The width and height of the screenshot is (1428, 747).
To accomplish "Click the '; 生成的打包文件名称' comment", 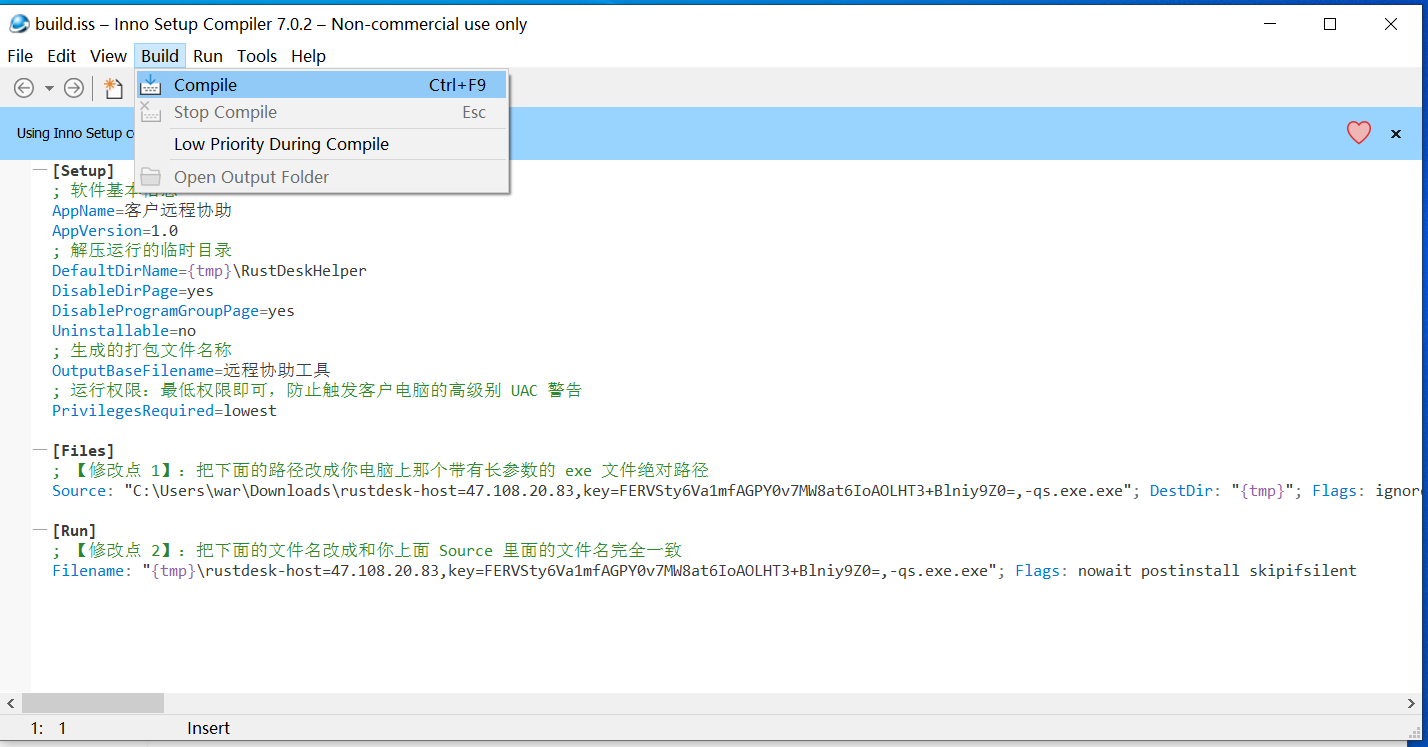I will (x=142, y=351).
